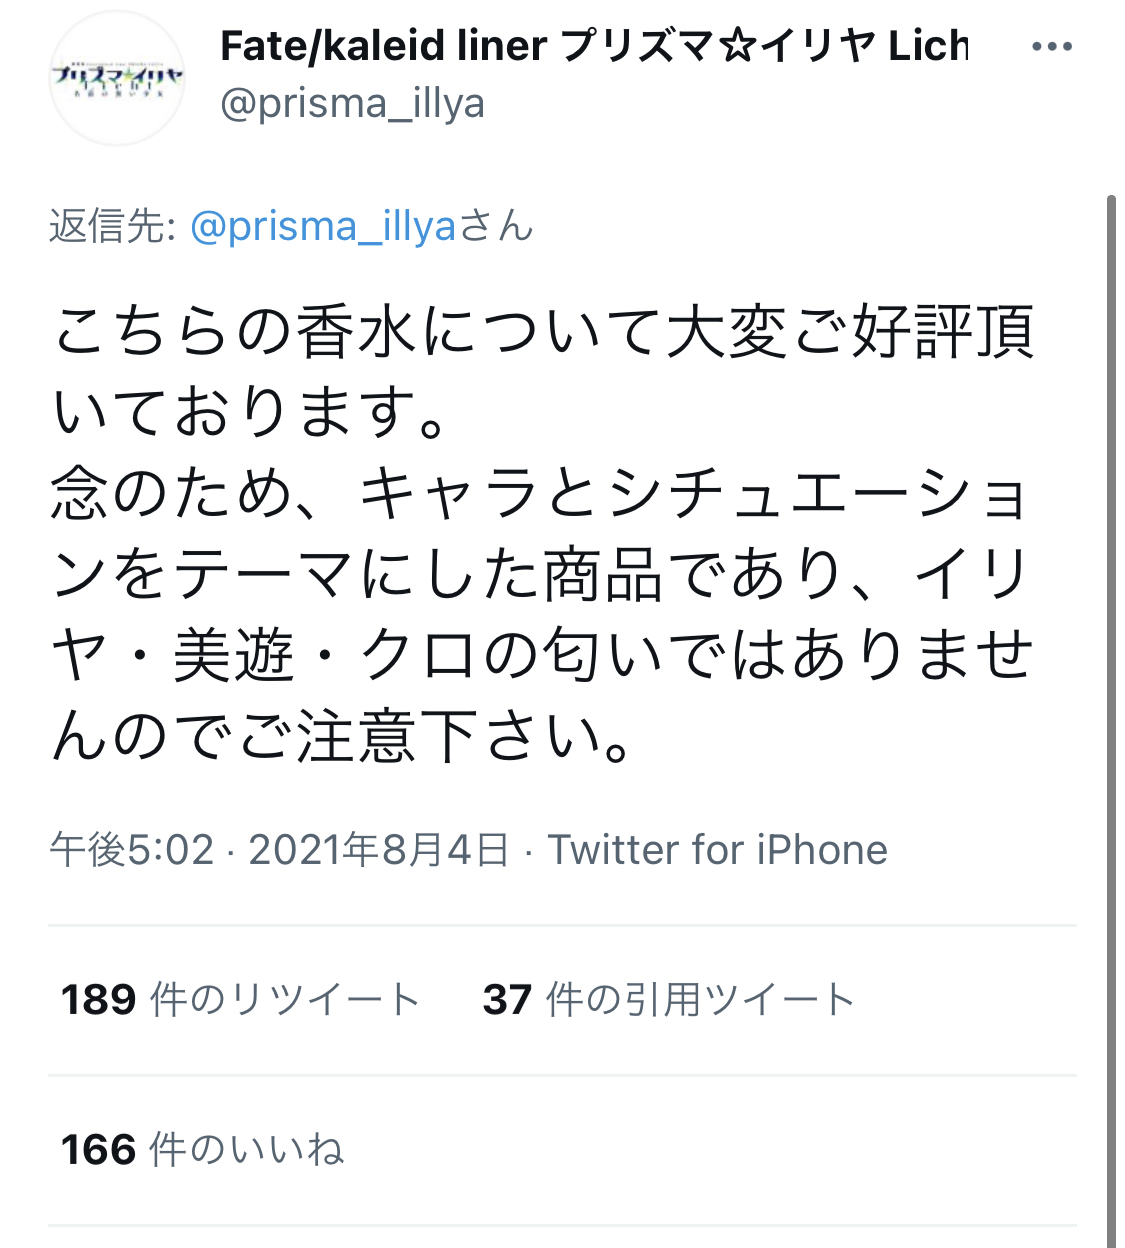Open the 件のリツイート list label
This screenshot has width=1125, height=1248.
point(285,999)
